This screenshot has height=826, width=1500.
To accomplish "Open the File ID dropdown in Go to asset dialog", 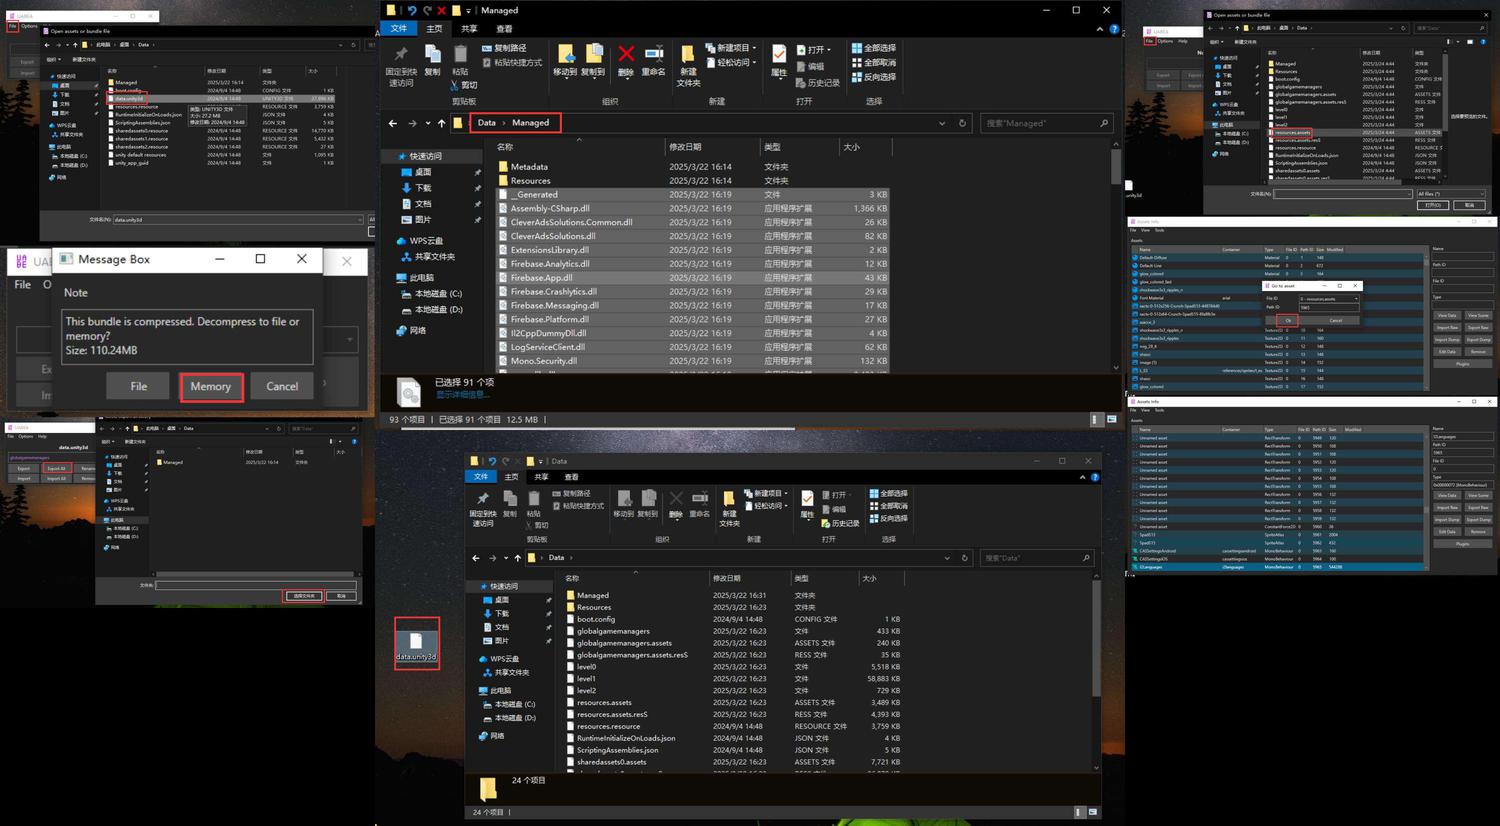I will (x=1330, y=299).
